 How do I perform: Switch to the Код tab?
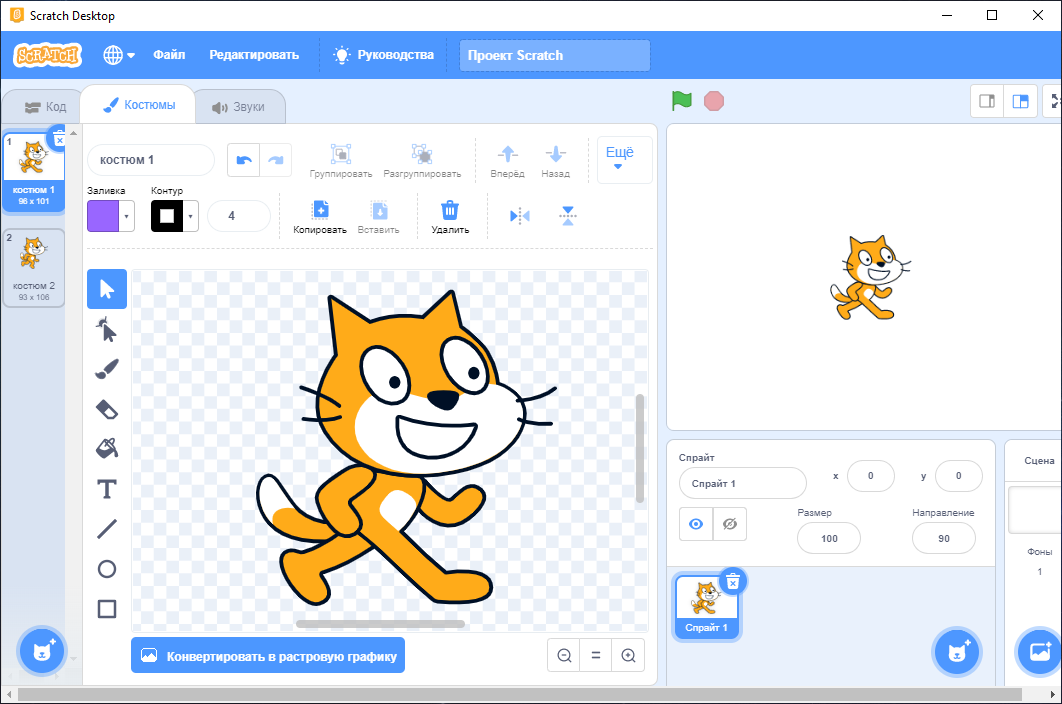45,106
